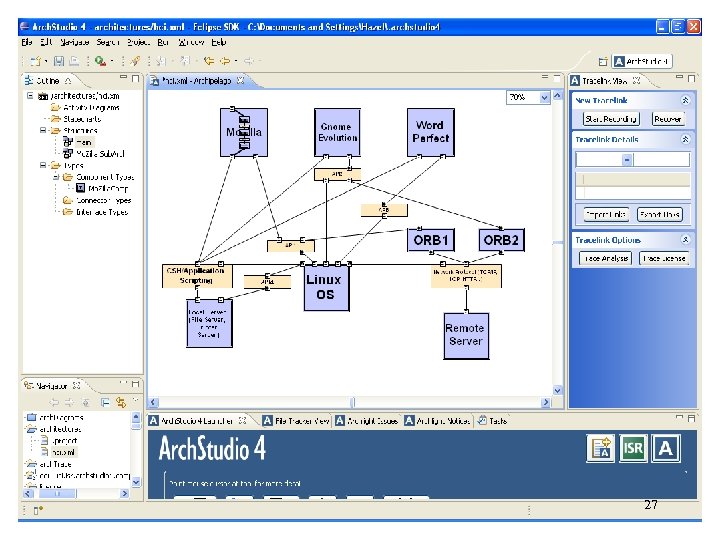The image size is (720, 540).
Task: Open the File menu
Action: point(27,42)
